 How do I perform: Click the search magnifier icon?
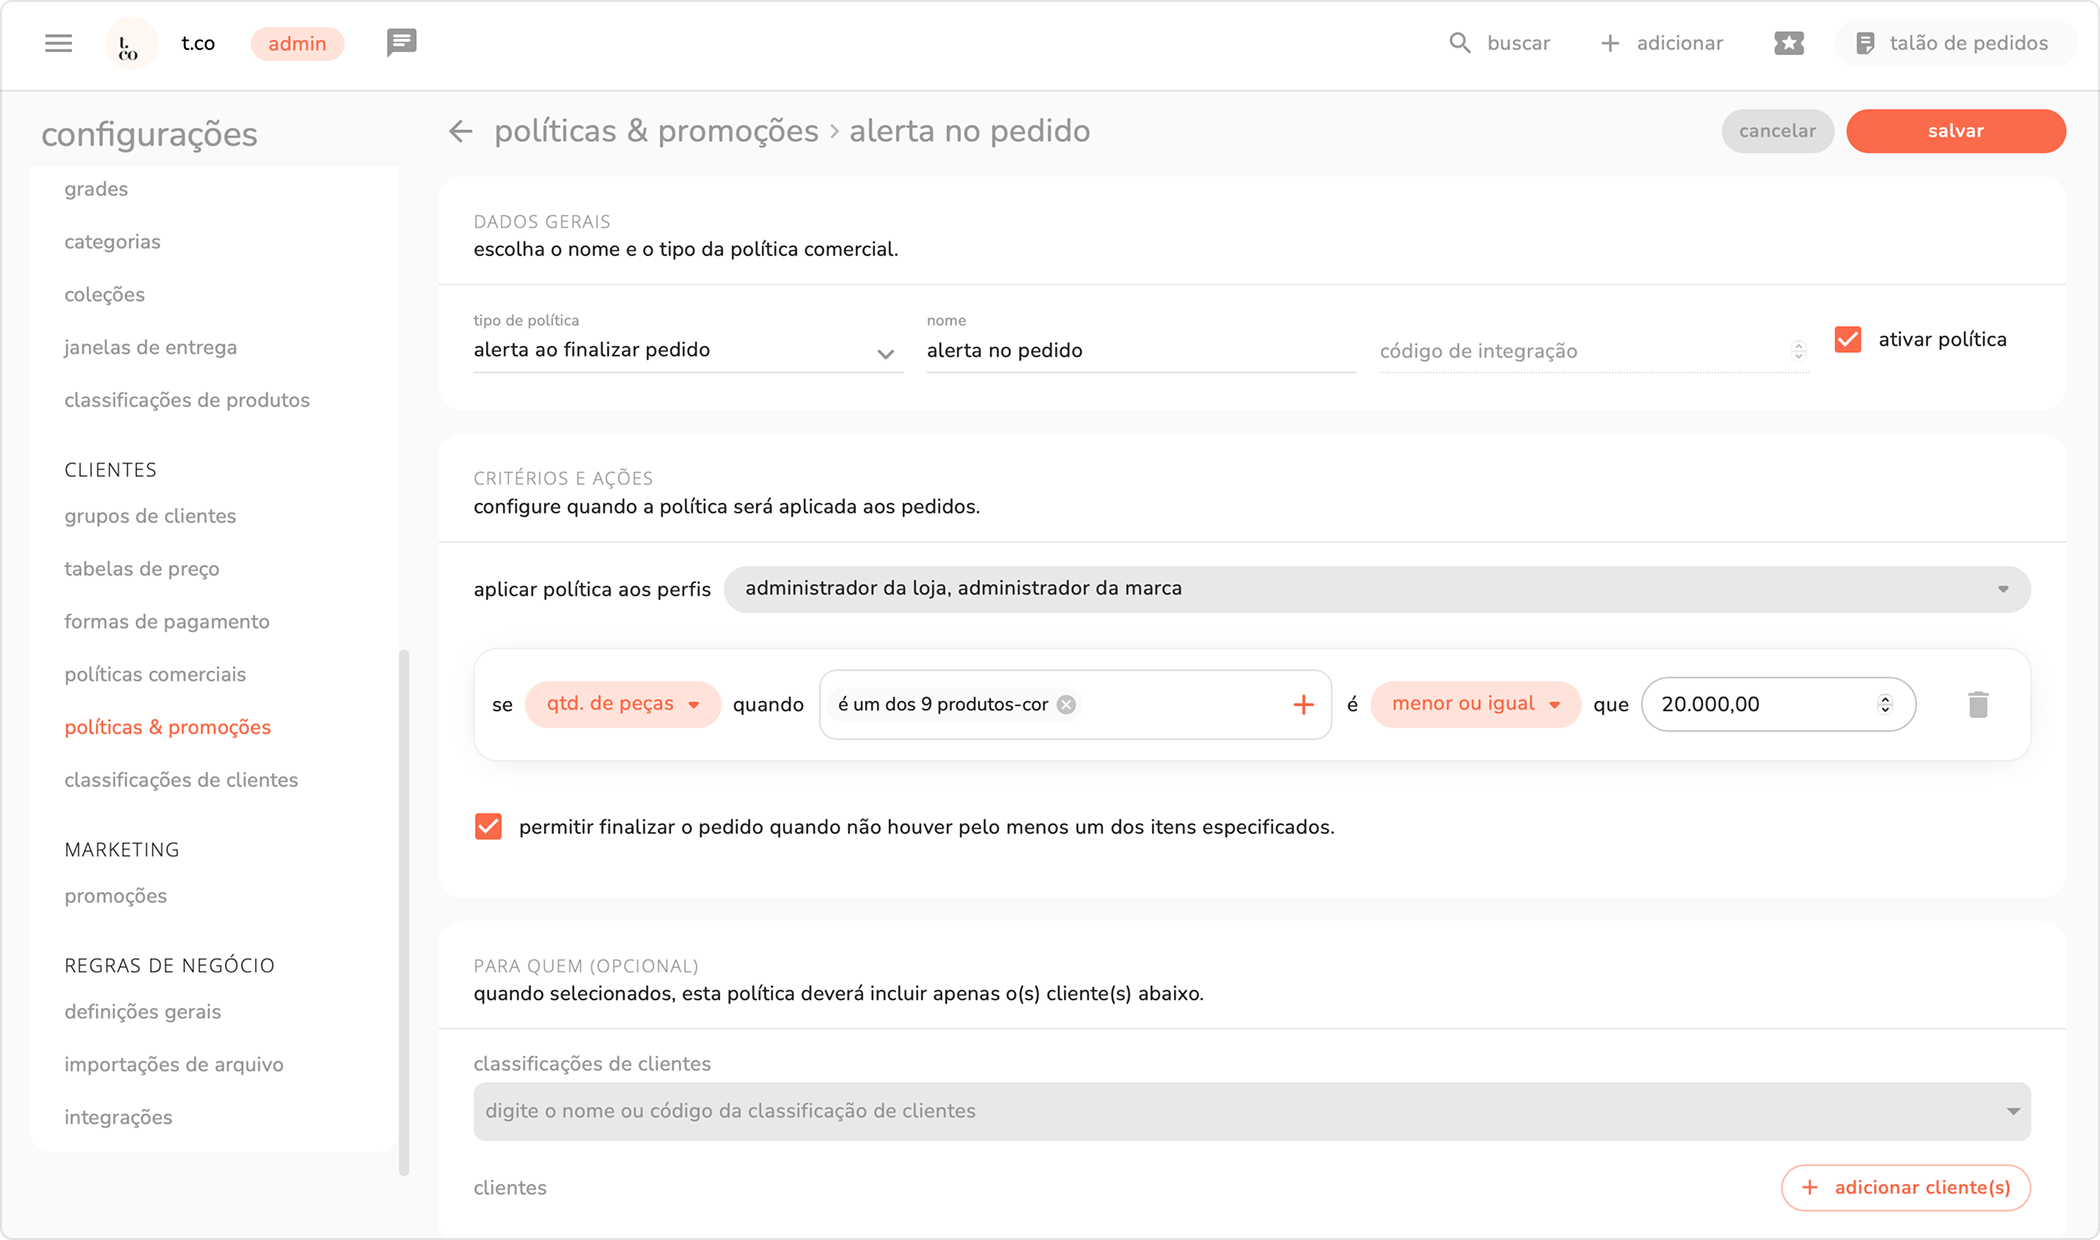click(1459, 43)
